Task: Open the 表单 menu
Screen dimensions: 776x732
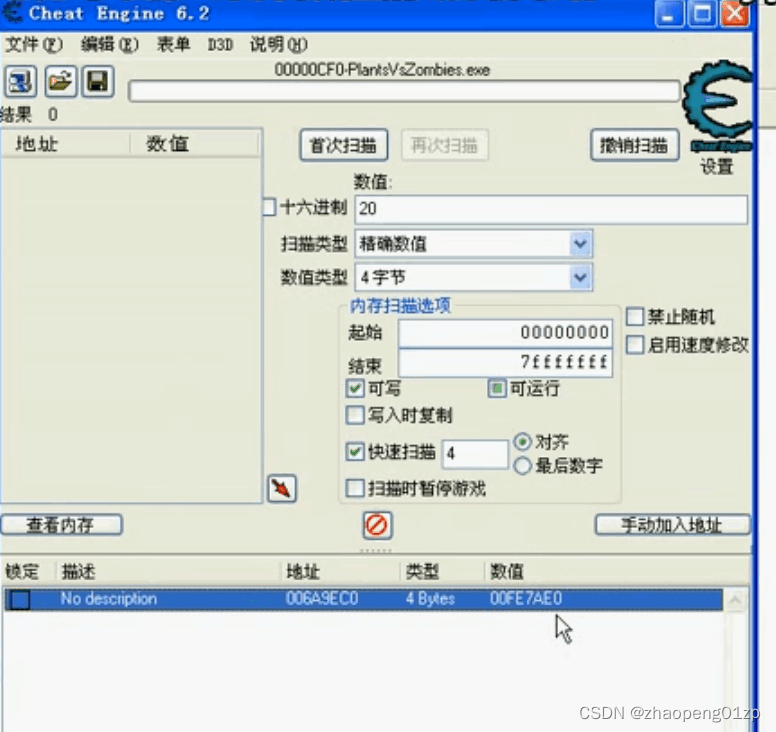Action: coord(173,45)
